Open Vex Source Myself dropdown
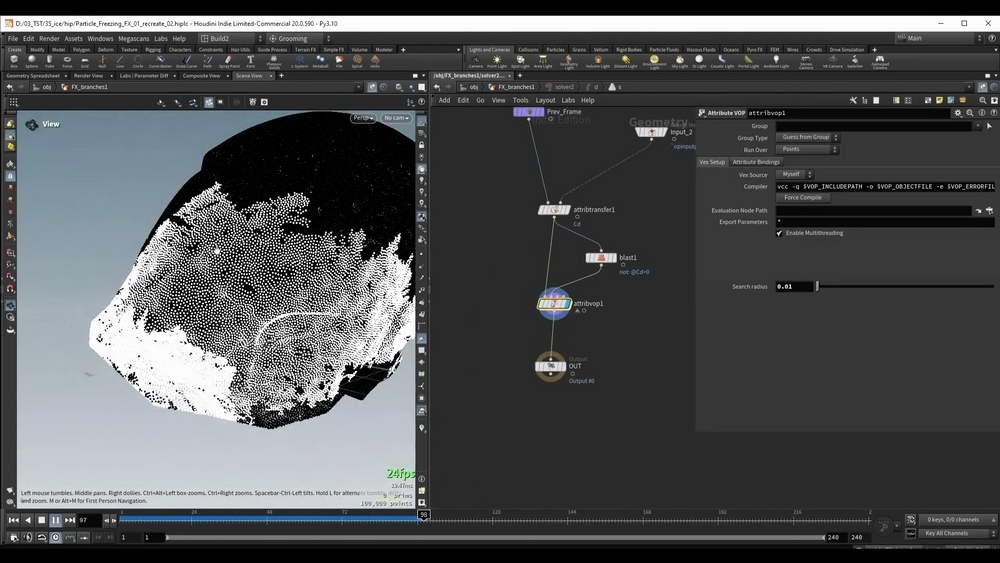 coord(795,174)
